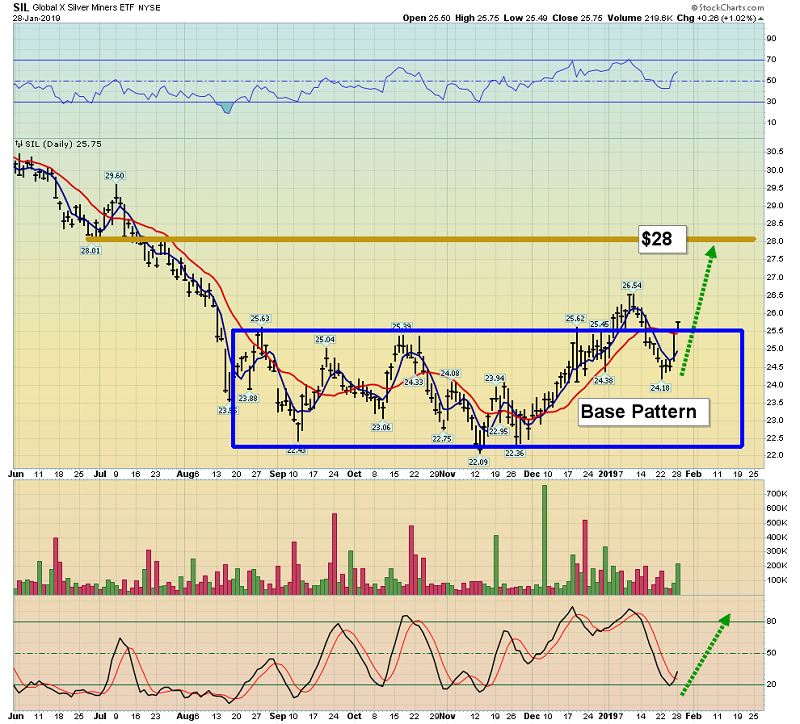Open the StockCharts.com copyright text
This screenshot has width=800, height=724.
point(728,7)
